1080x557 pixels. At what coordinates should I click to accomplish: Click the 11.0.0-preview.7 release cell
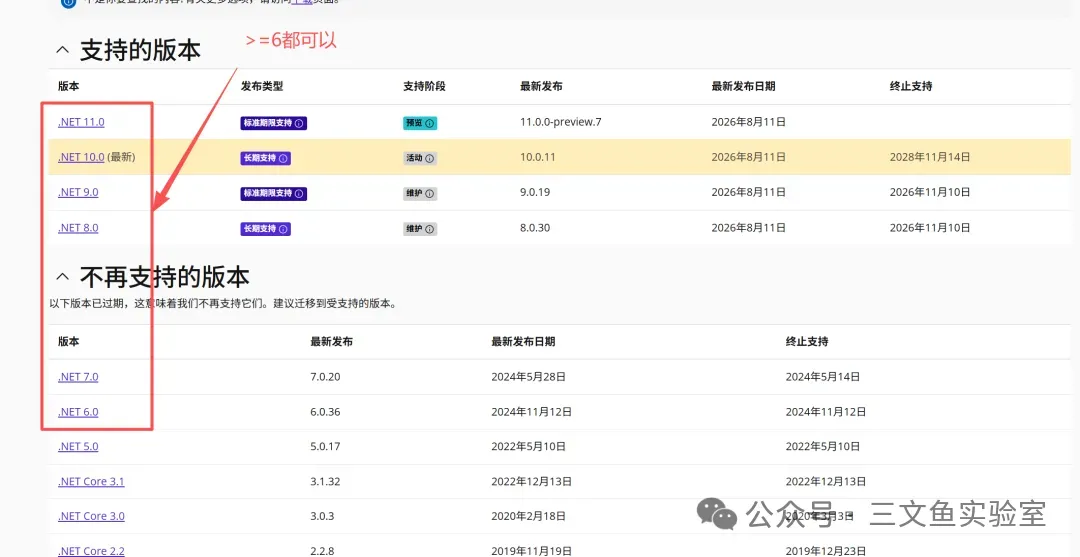pos(561,122)
